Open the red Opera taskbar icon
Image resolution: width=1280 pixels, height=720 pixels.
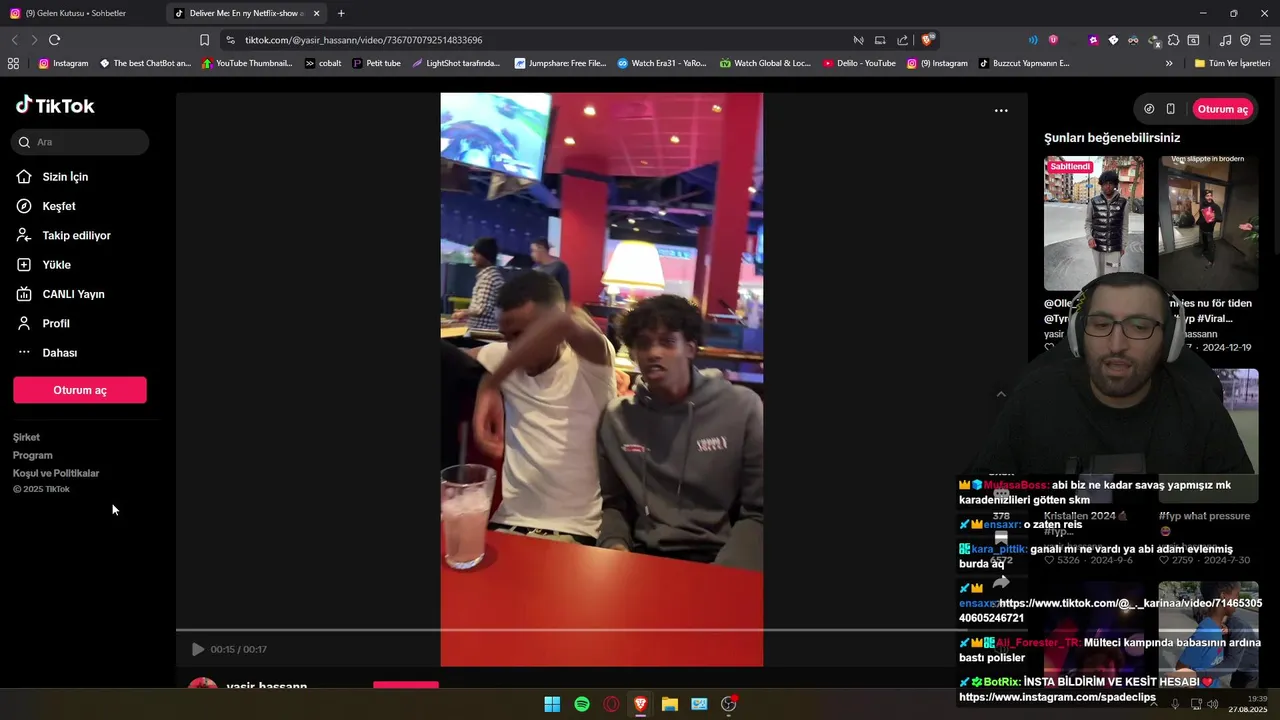click(611, 704)
